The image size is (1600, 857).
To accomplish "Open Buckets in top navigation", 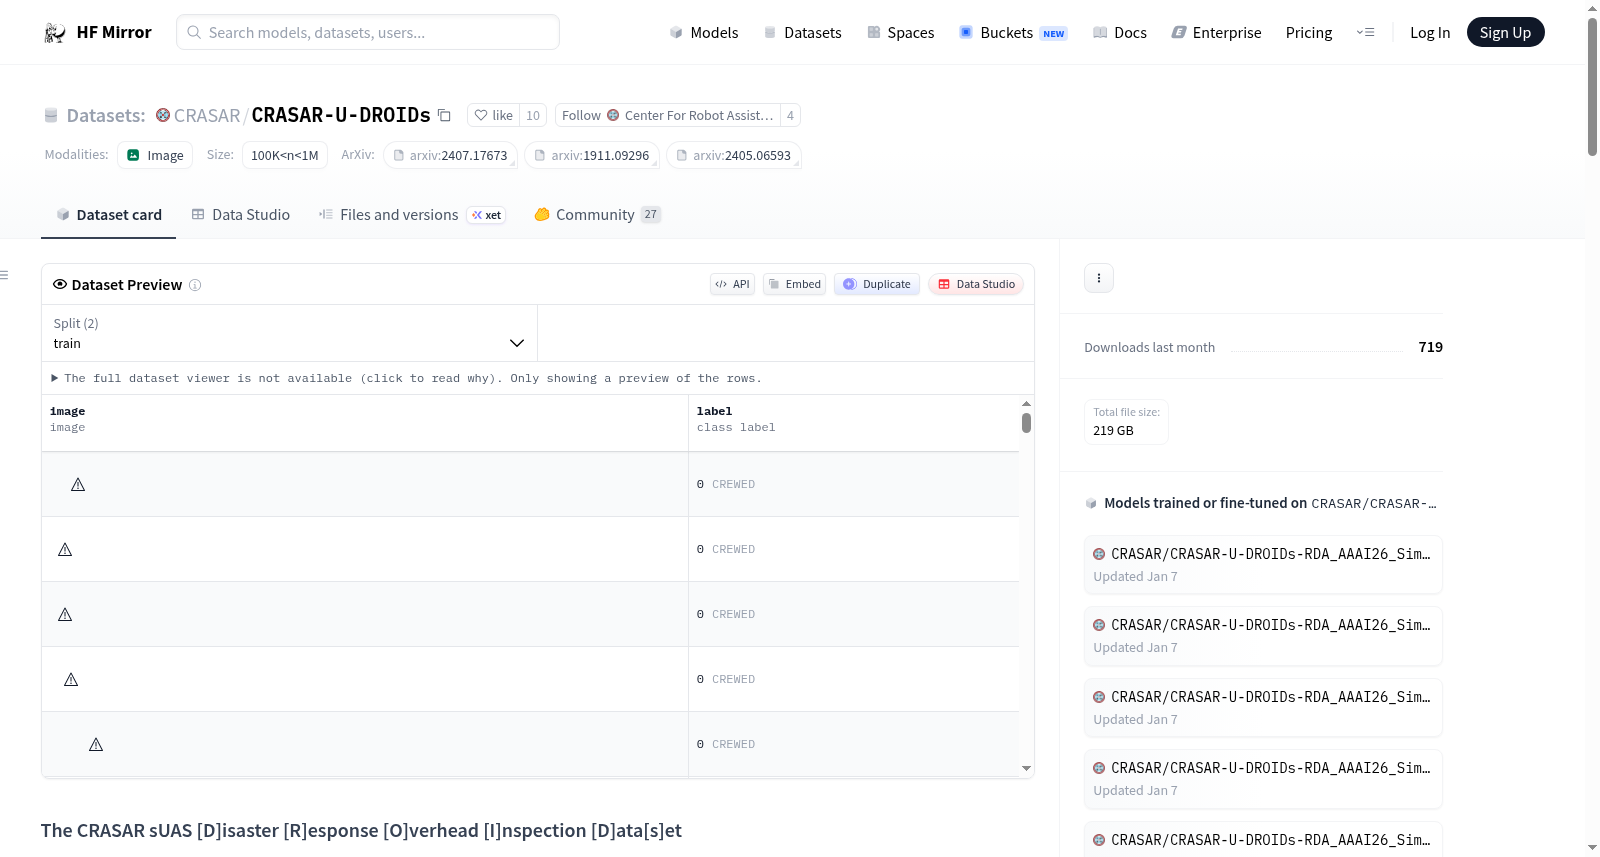I will coord(1013,33).
